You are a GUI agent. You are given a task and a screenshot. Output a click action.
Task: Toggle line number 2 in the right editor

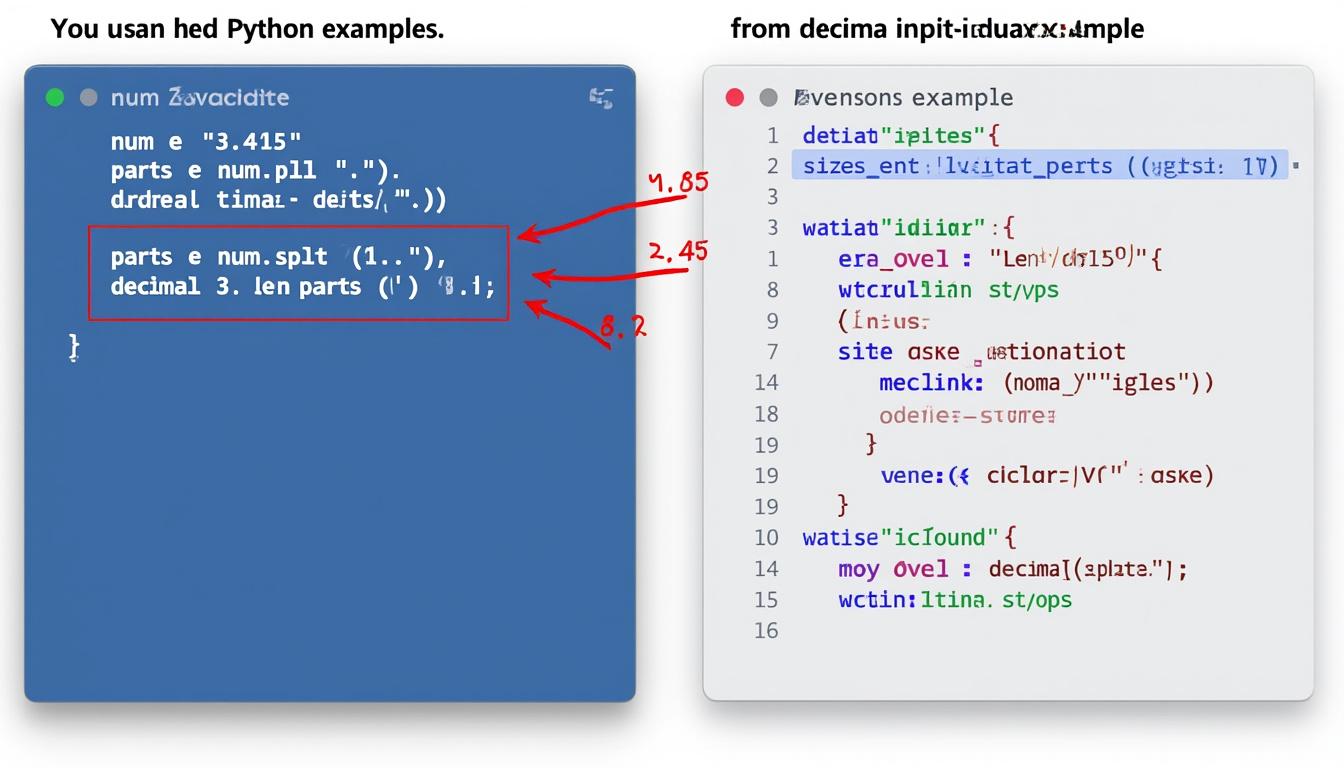[x=771, y=166]
